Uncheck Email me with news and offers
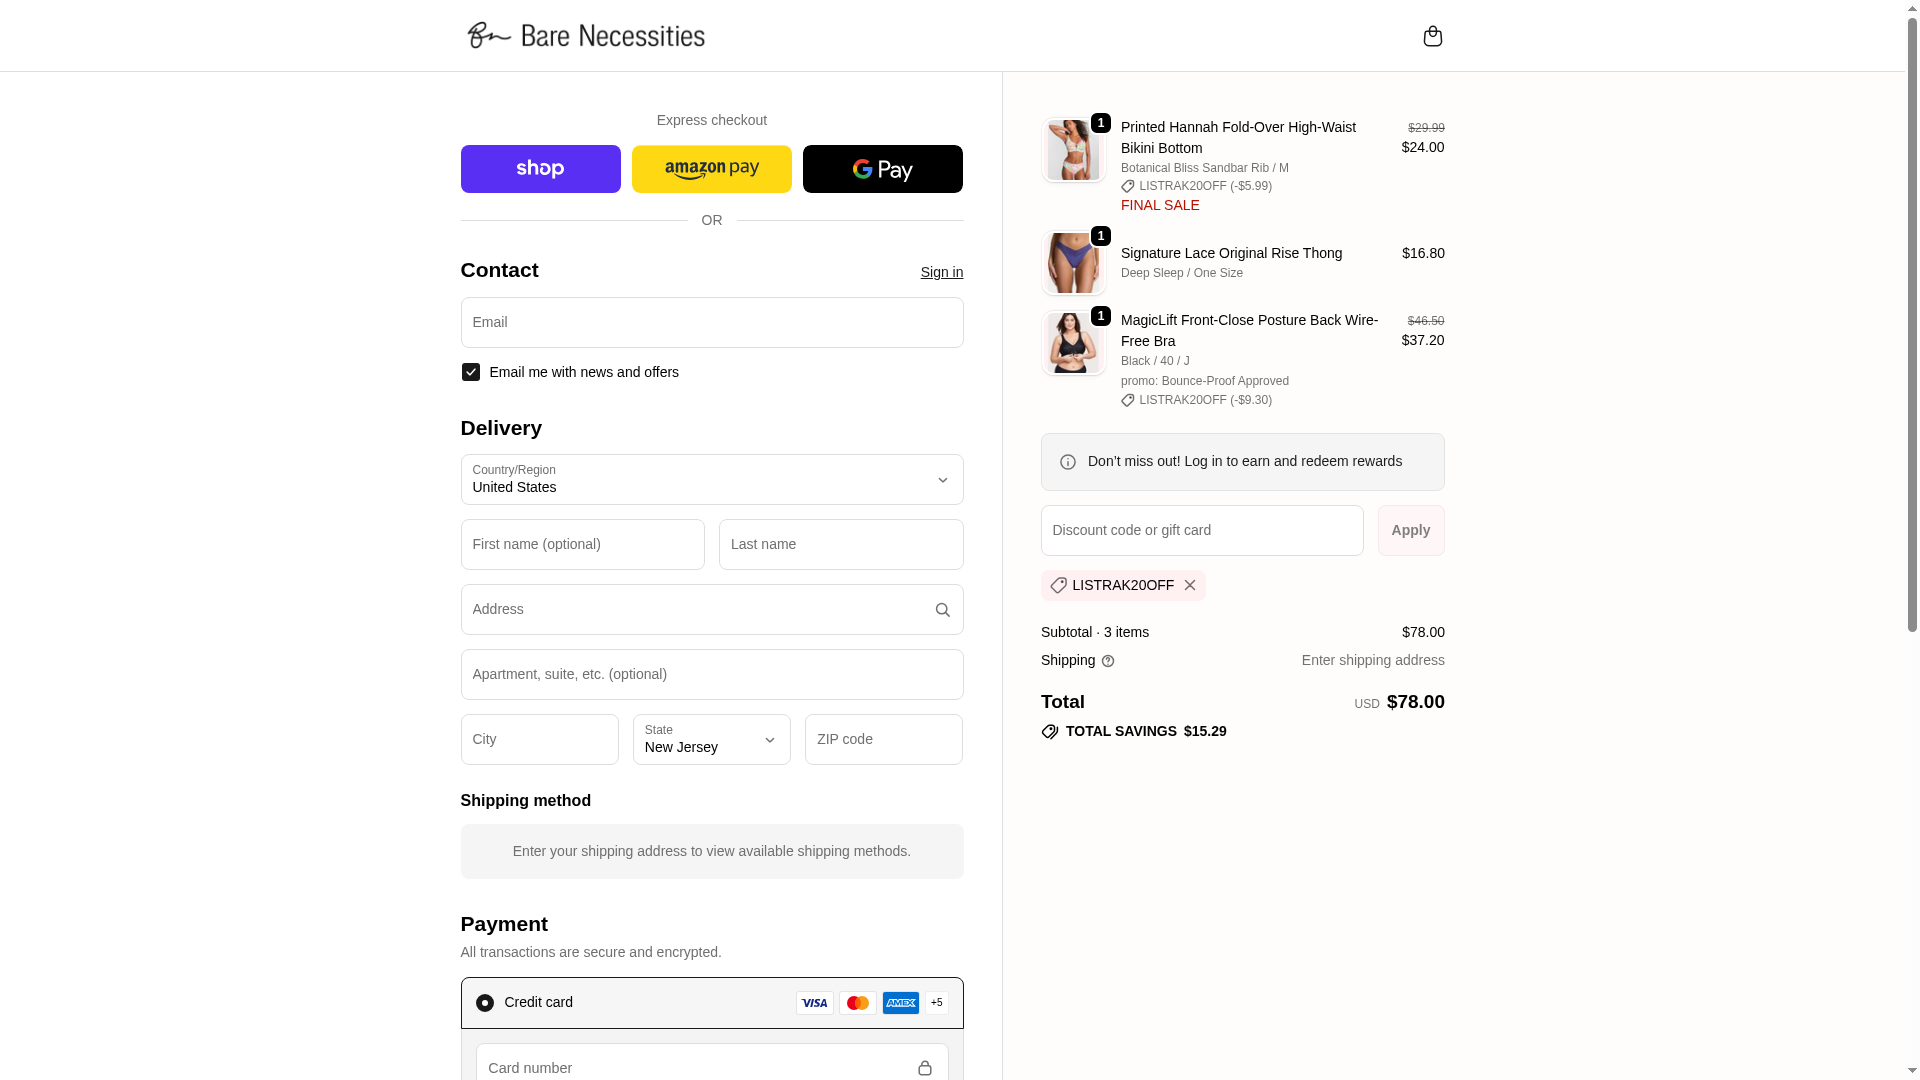This screenshot has height=1080, width=1920. pos(471,372)
